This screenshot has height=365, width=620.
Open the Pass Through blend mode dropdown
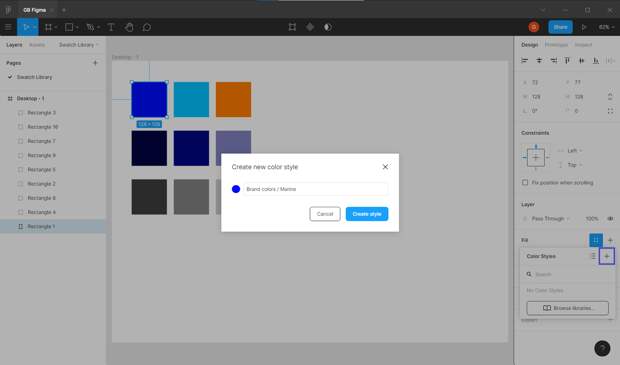(x=550, y=219)
